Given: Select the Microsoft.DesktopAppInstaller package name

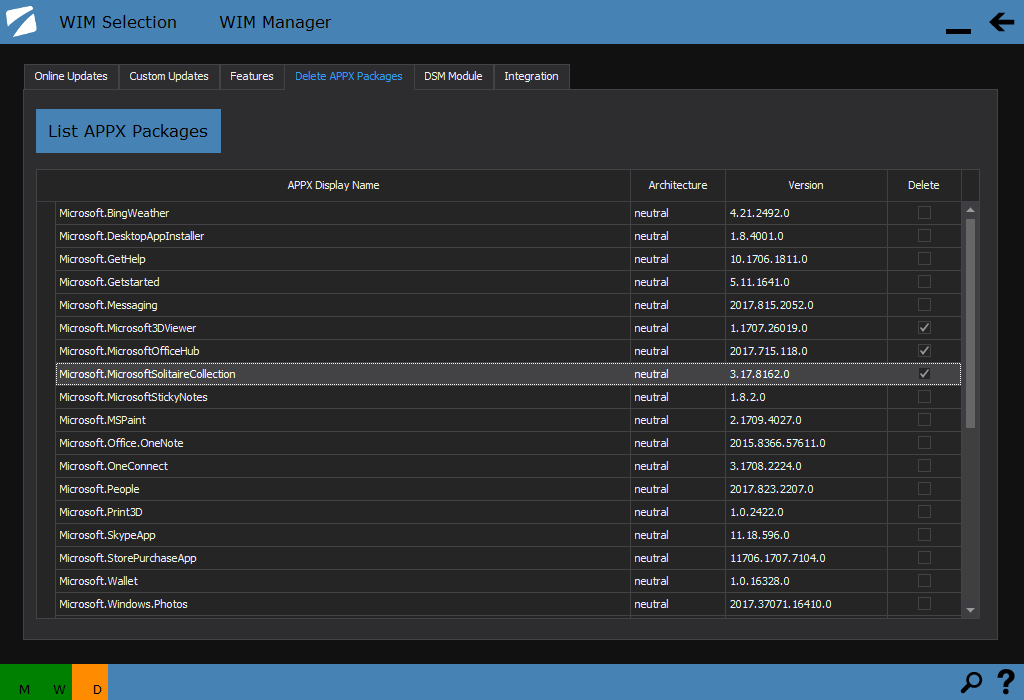Looking at the screenshot, I should pyautogui.click(x=131, y=236).
